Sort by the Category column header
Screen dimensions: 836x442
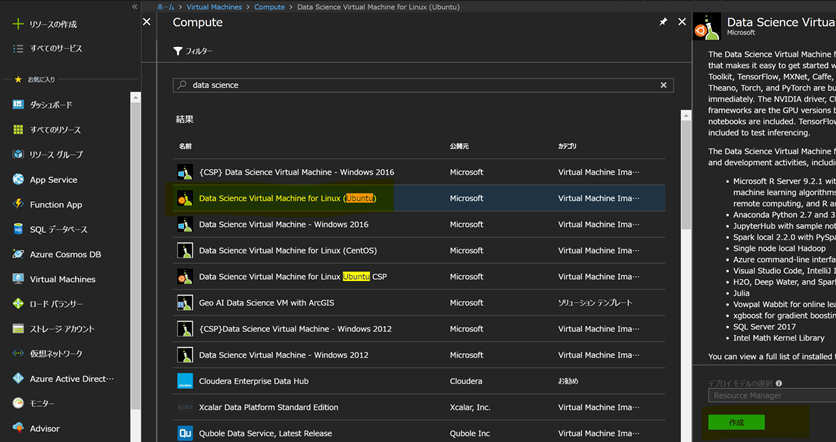click(567, 146)
